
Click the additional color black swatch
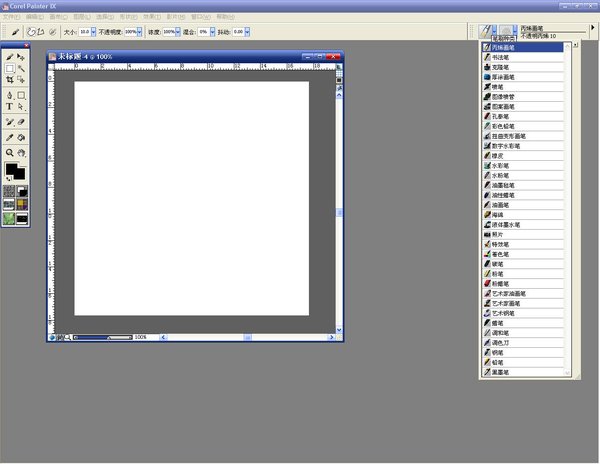[x=20, y=174]
